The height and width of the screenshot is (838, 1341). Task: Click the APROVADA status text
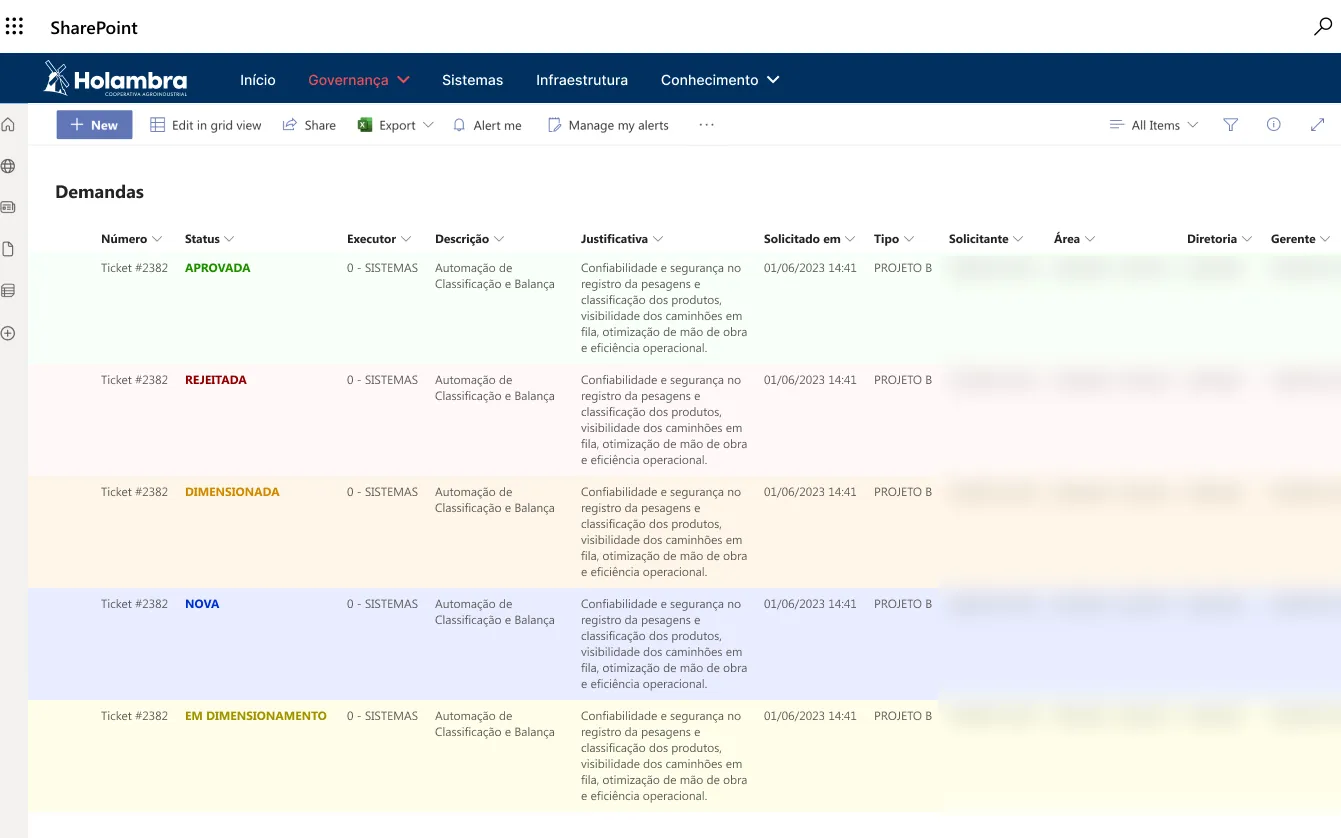click(218, 268)
